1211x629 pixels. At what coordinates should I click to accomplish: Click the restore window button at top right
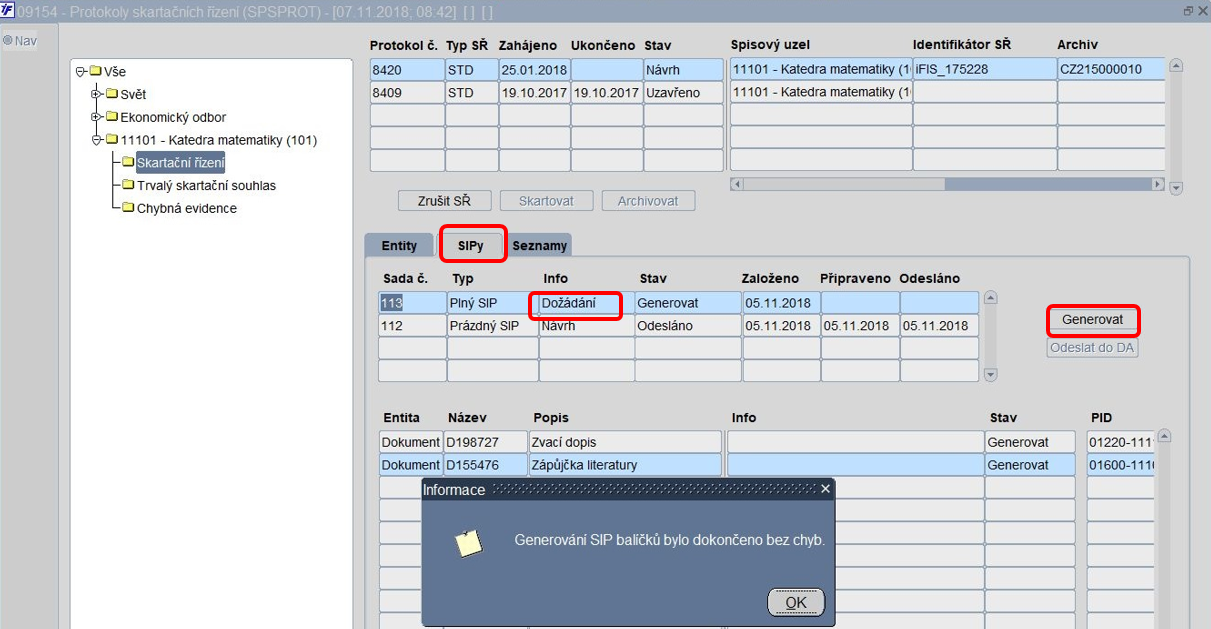pyautogui.click(x=1188, y=11)
